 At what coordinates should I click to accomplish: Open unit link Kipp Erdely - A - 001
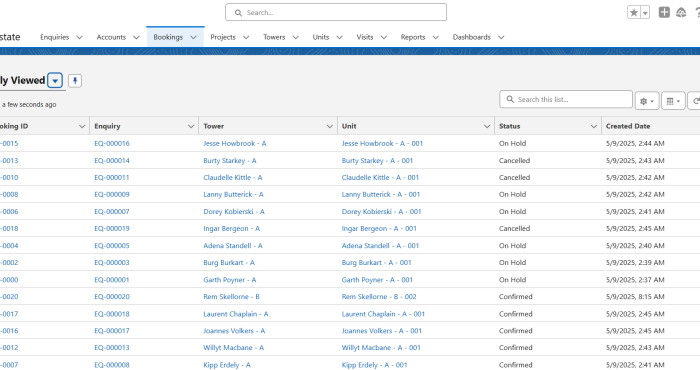click(x=375, y=365)
